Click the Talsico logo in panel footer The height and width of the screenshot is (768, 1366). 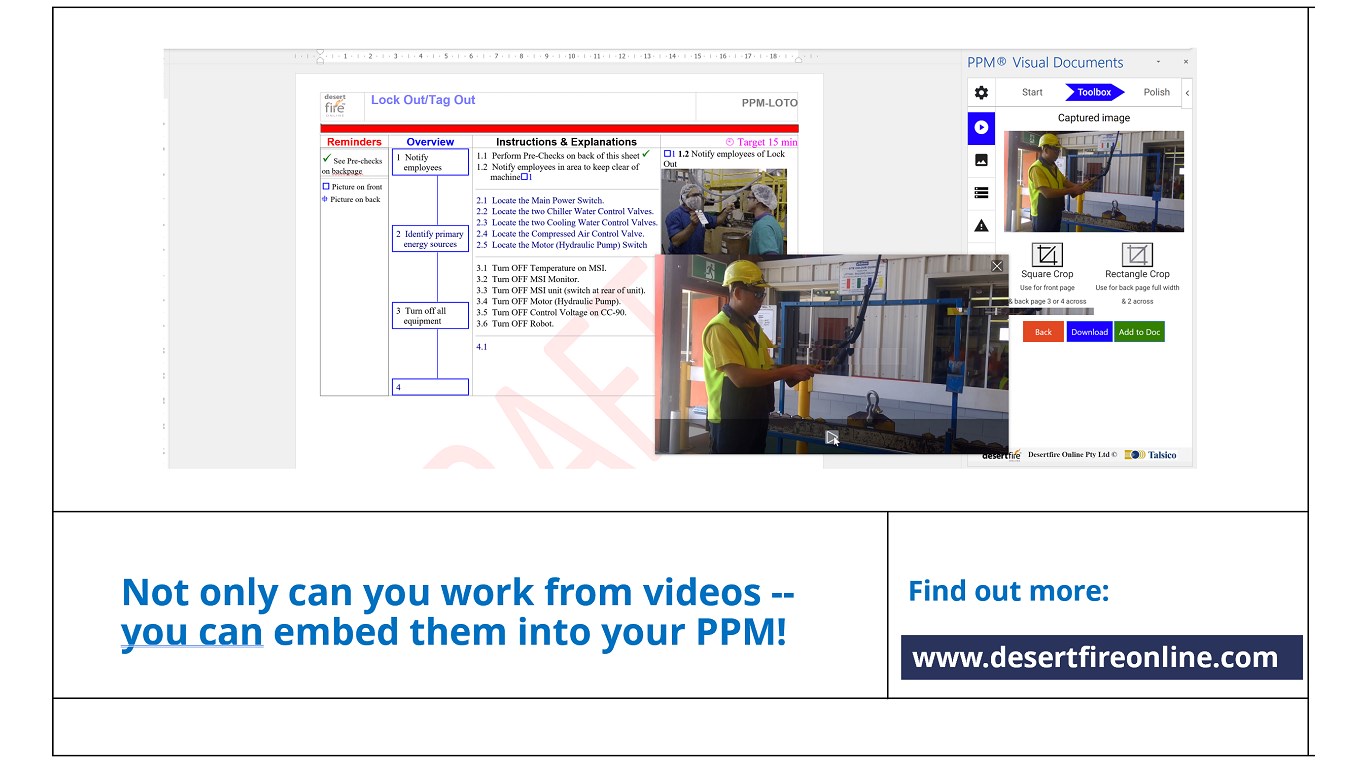coord(1150,455)
